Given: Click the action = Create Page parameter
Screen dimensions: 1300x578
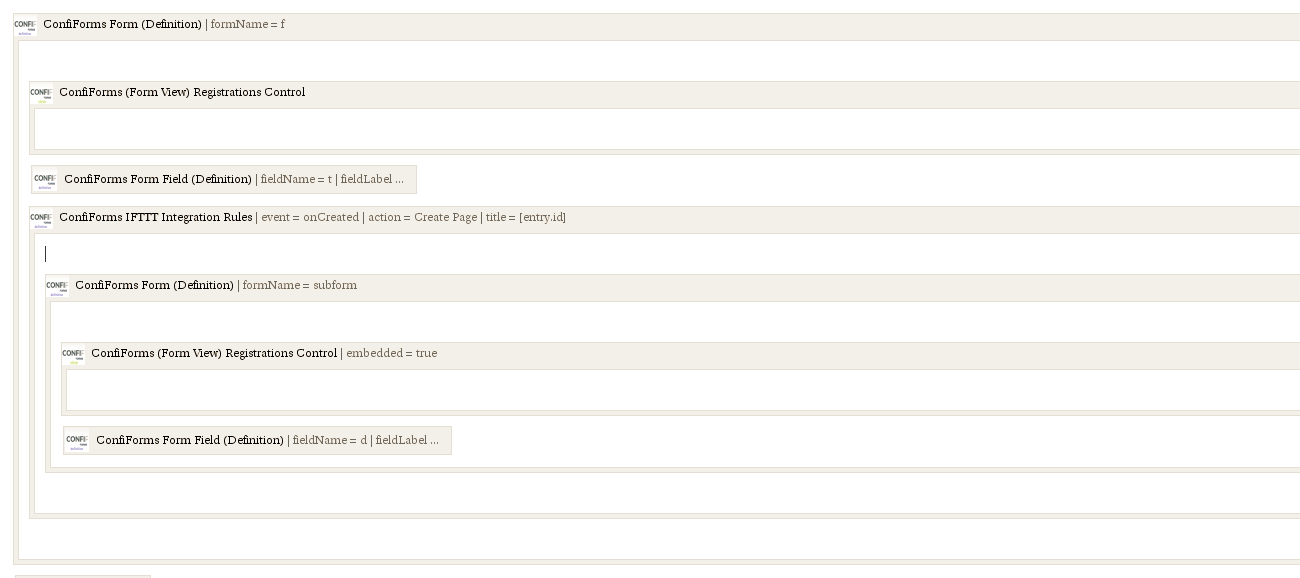Looking at the screenshot, I should [x=422, y=218].
